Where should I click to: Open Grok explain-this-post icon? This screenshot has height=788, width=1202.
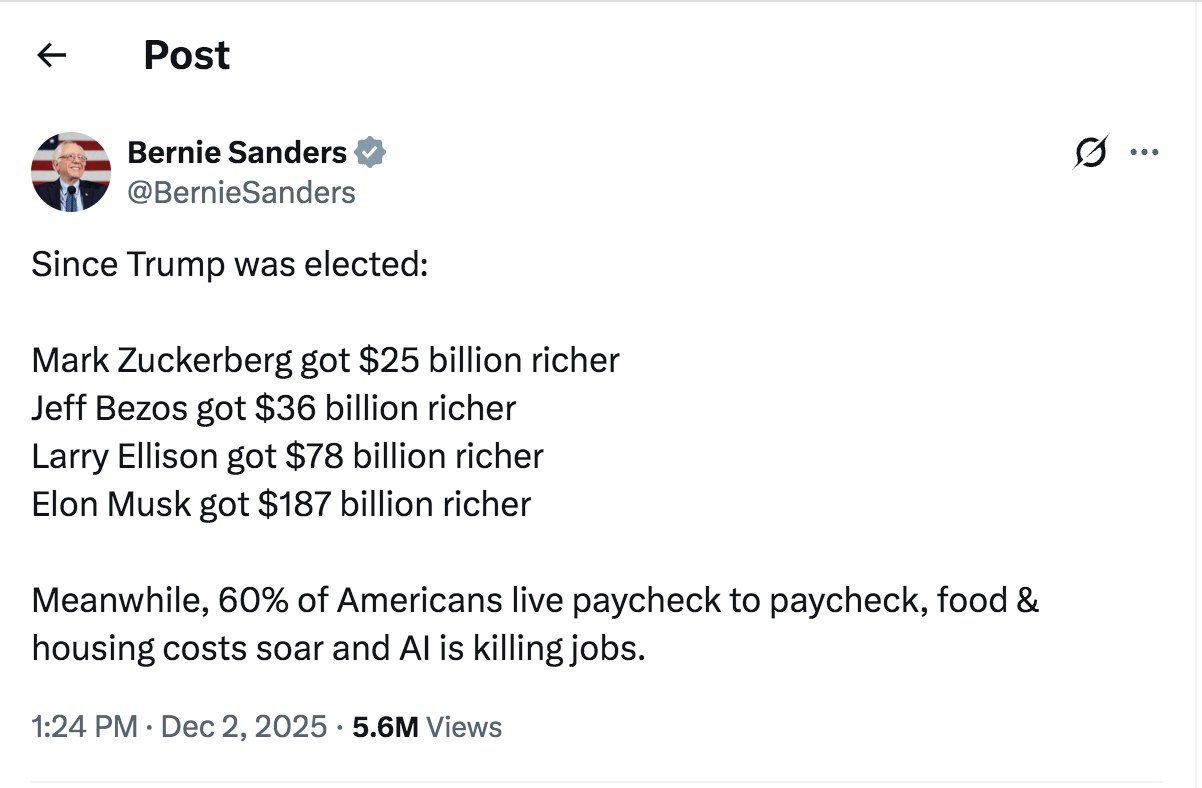1091,153
